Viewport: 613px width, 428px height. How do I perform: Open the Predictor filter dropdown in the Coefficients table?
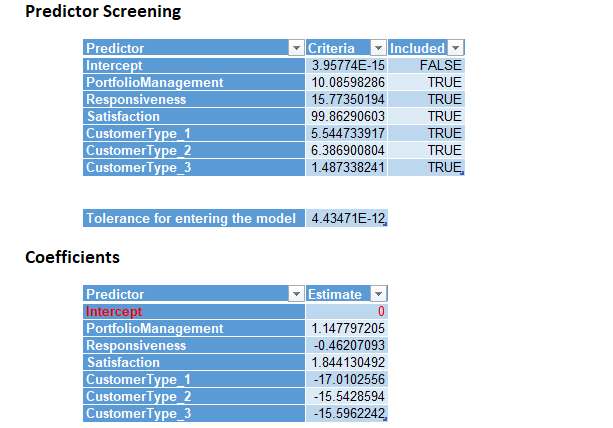(x=296, y=294)
